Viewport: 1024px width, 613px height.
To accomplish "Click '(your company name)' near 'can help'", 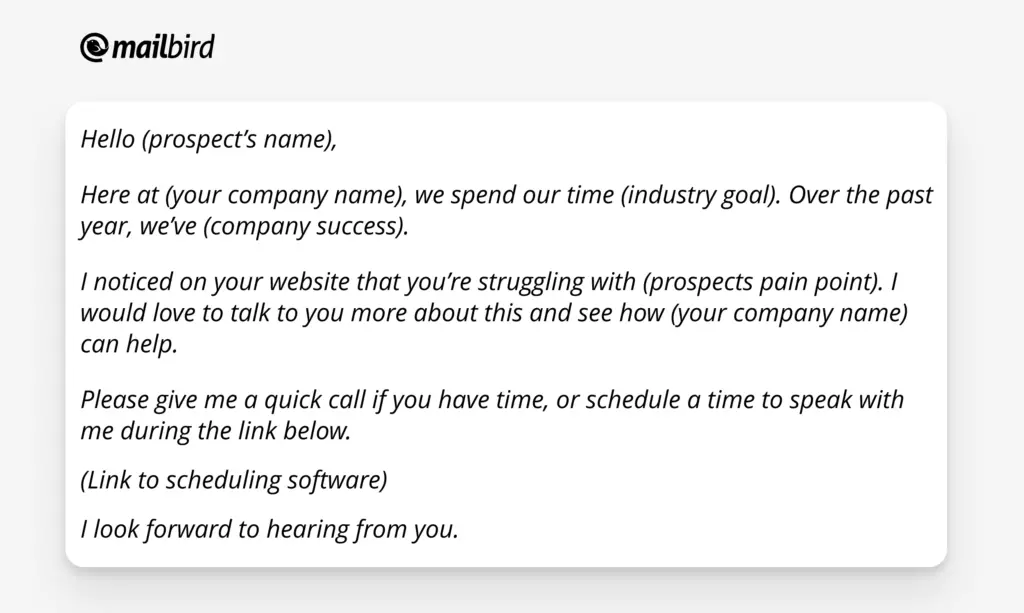I will click(x=789, y=313).
